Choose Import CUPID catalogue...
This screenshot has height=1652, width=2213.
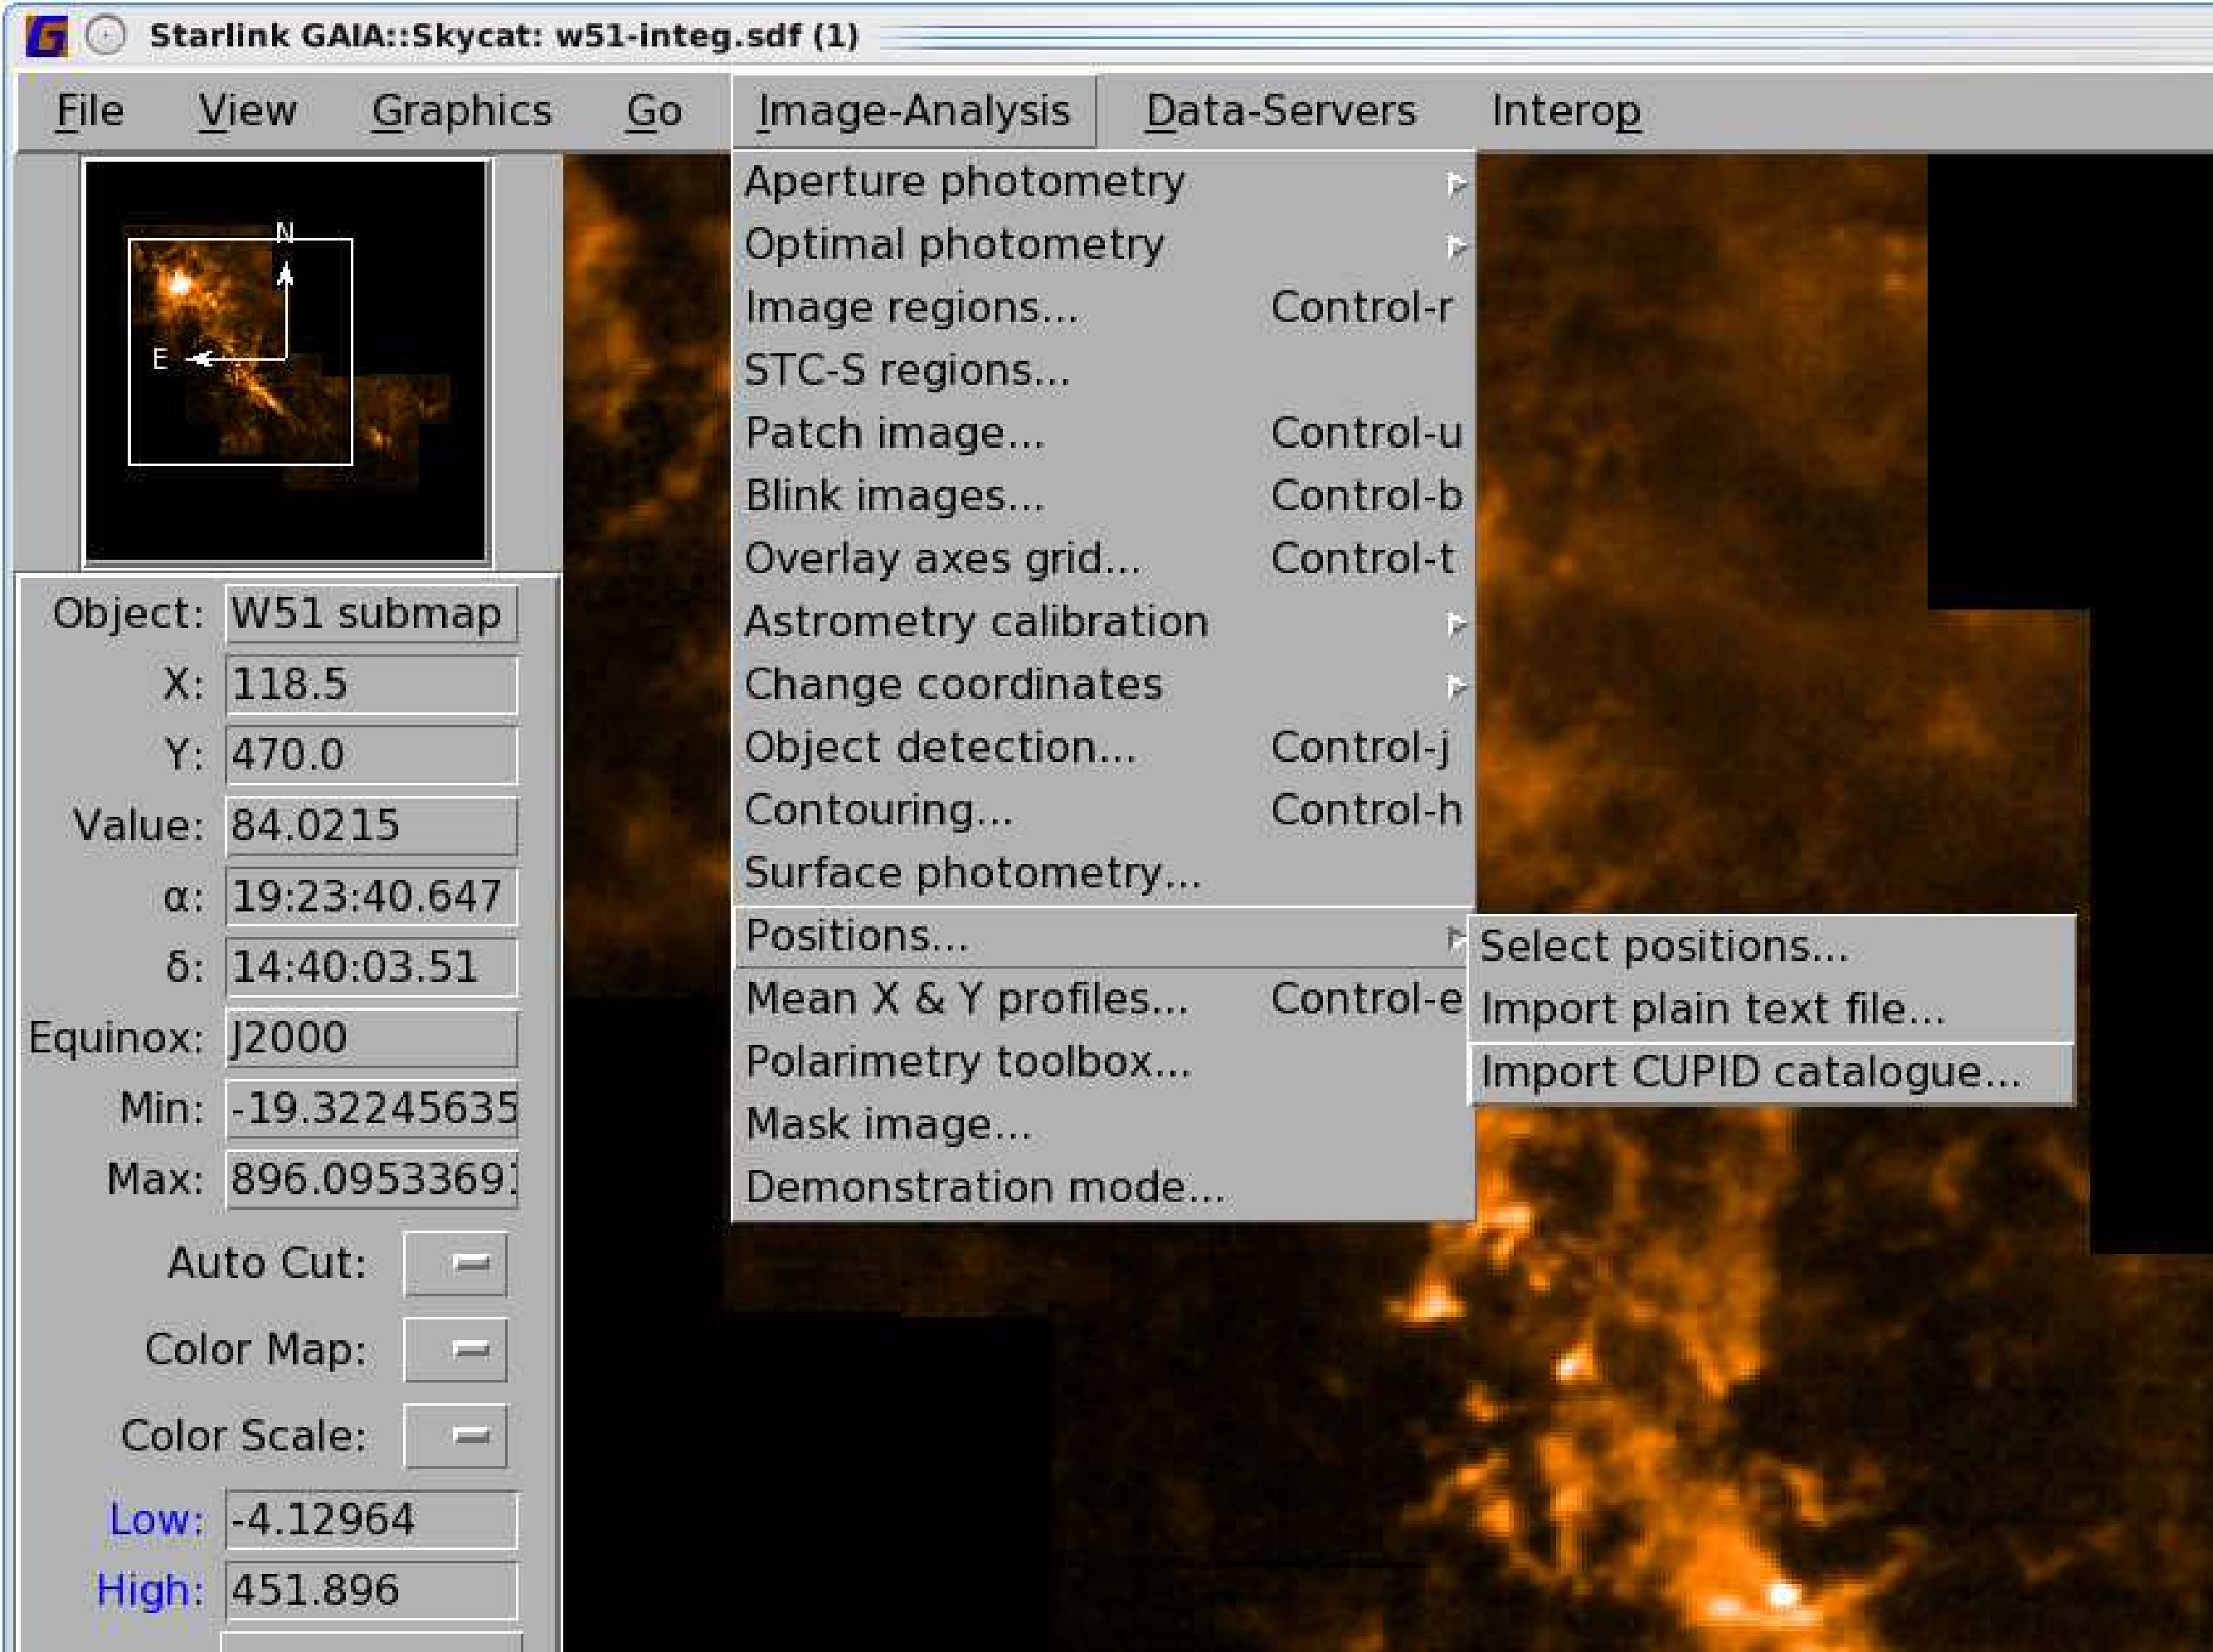1771,1073
